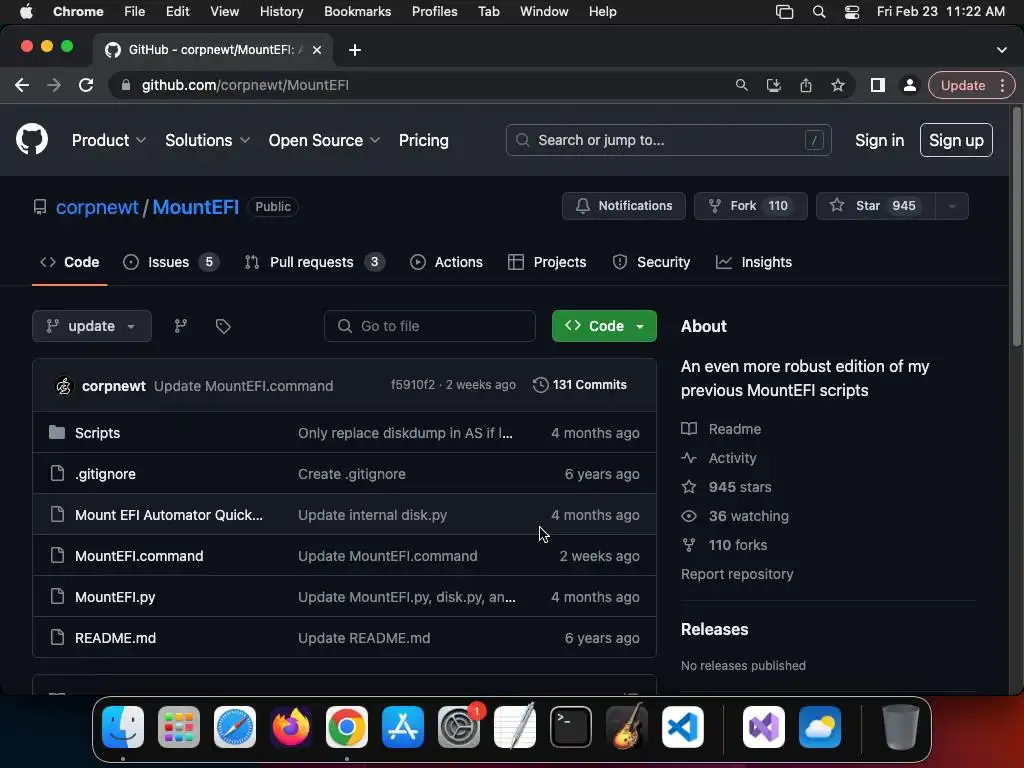Click the Chrome Update button
Image resolution: width=1024 pixels, height=768 pixels.
963,85
